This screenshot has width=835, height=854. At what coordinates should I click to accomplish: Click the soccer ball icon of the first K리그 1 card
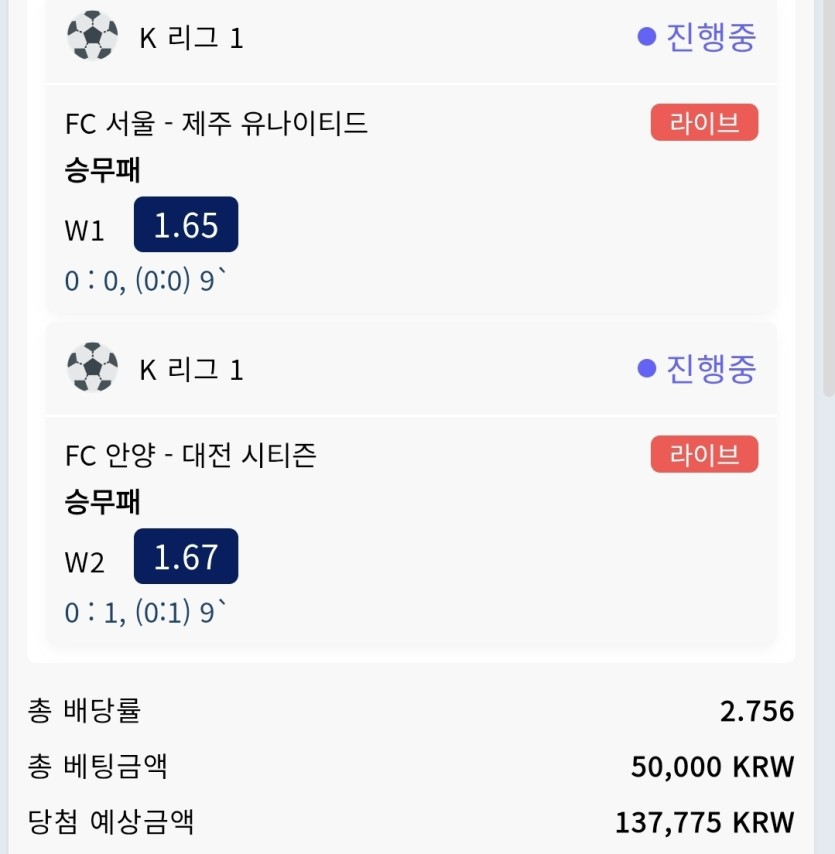pos(92,35)
